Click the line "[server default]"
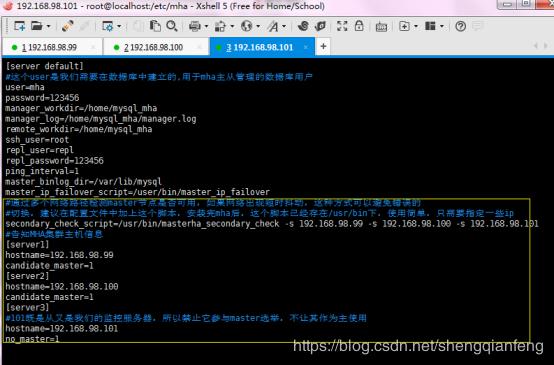 45,66
